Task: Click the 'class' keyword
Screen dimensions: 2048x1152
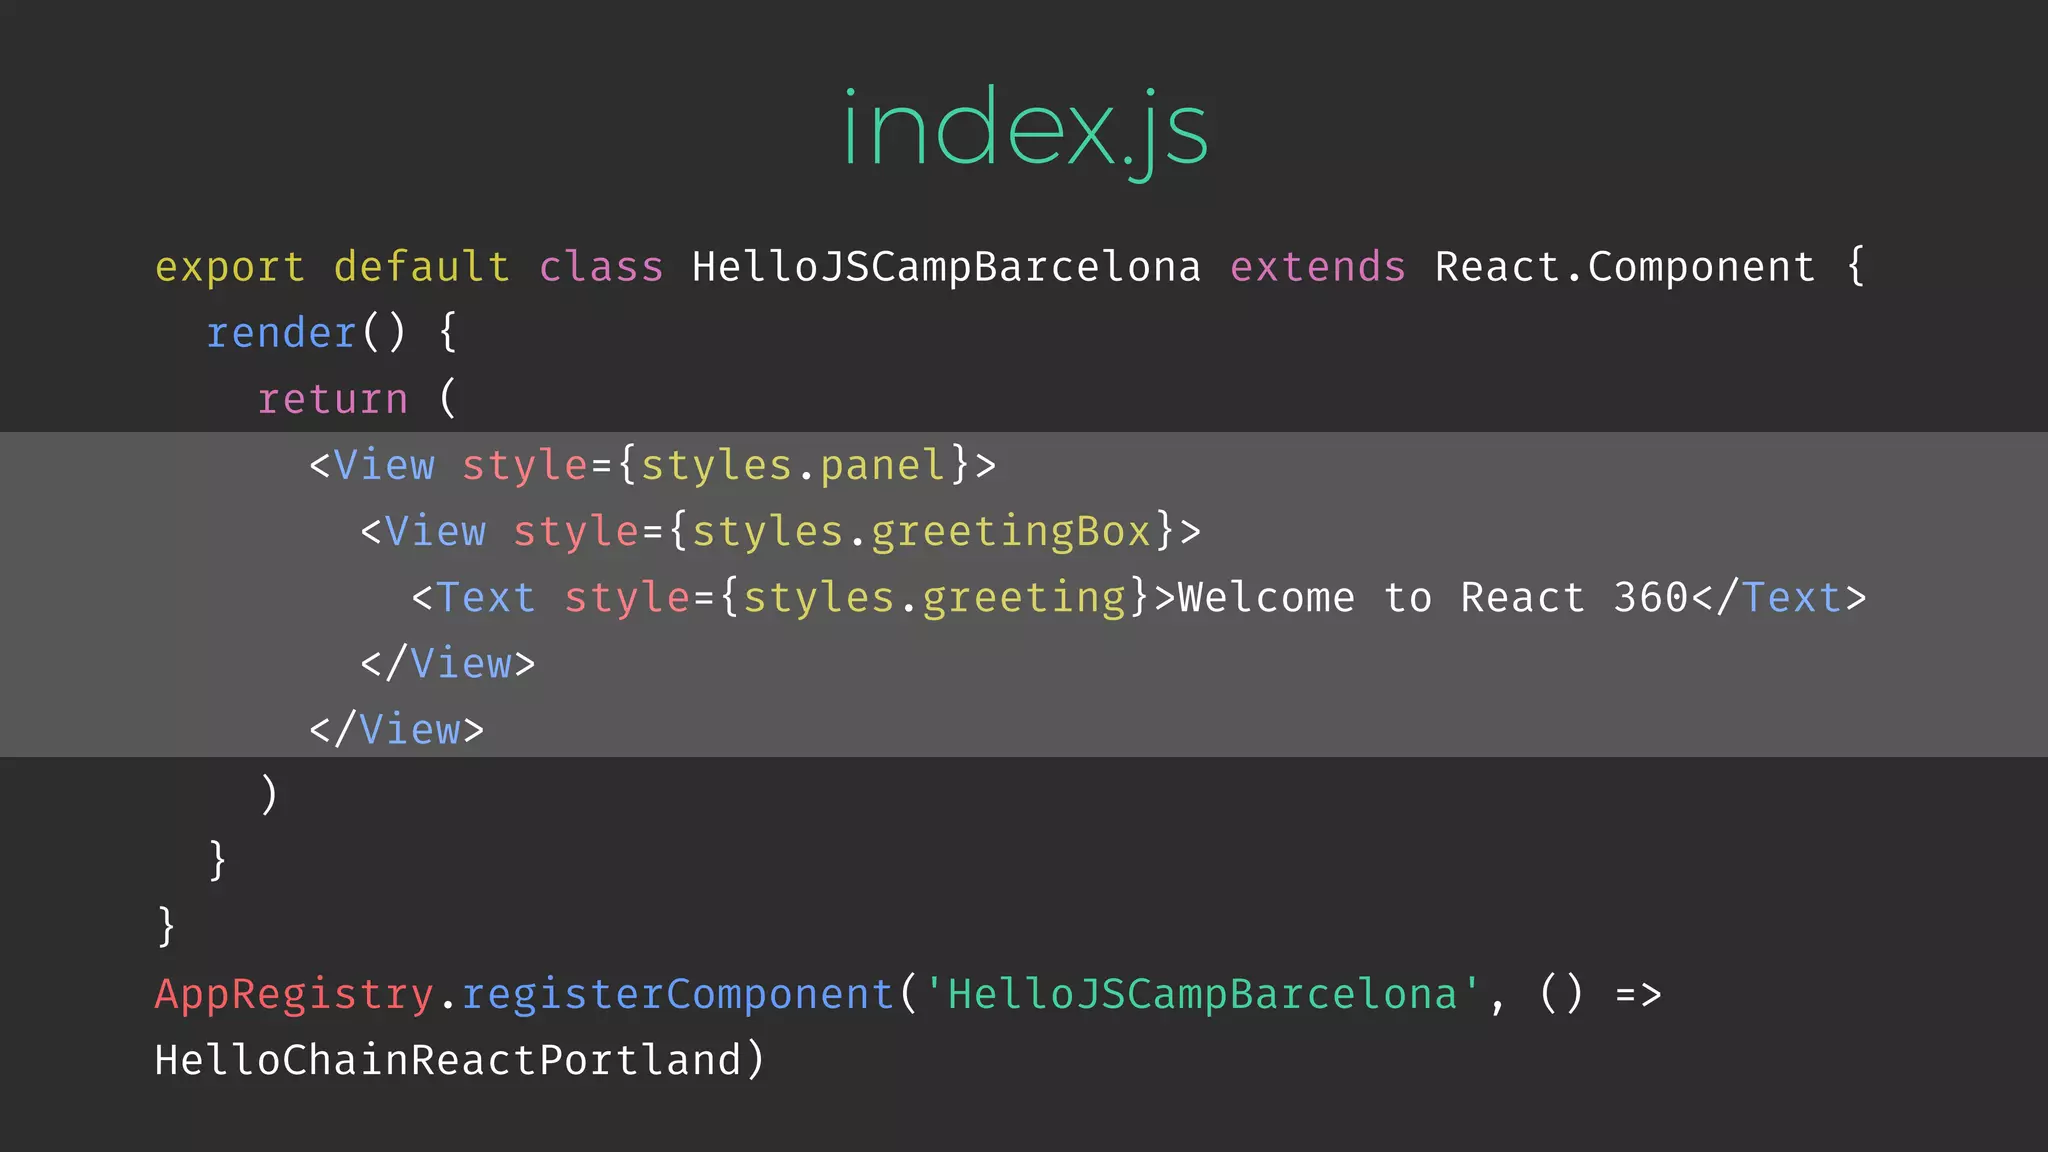Action: (601, 267)
